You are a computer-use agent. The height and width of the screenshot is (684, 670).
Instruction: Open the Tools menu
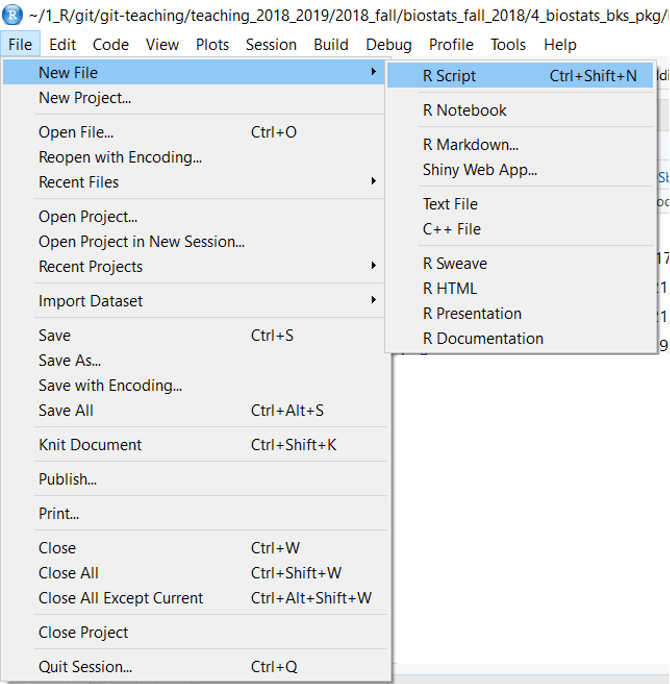[x=508, y=44]
